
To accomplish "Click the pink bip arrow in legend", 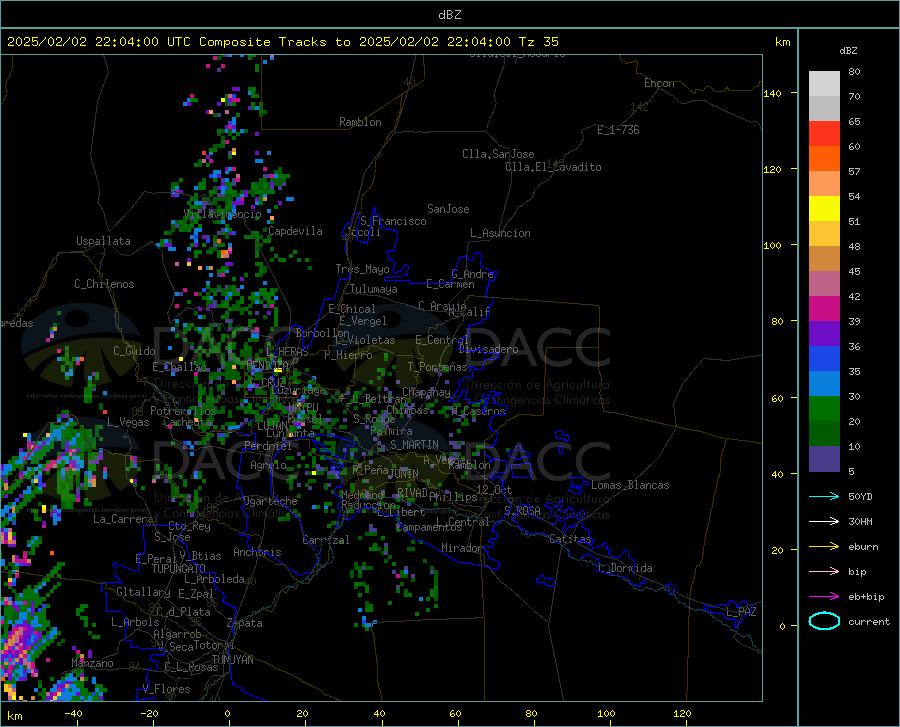I will pos(824,572).
